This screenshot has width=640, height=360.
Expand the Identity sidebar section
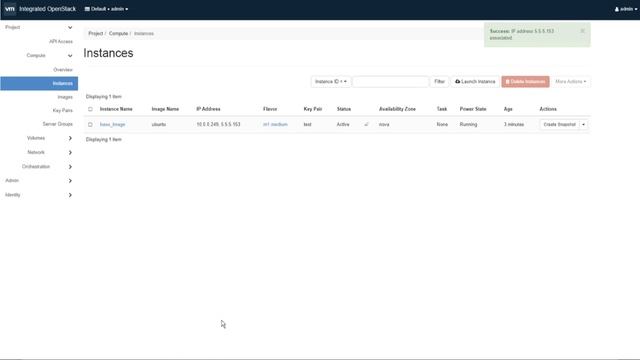point(39,195)
